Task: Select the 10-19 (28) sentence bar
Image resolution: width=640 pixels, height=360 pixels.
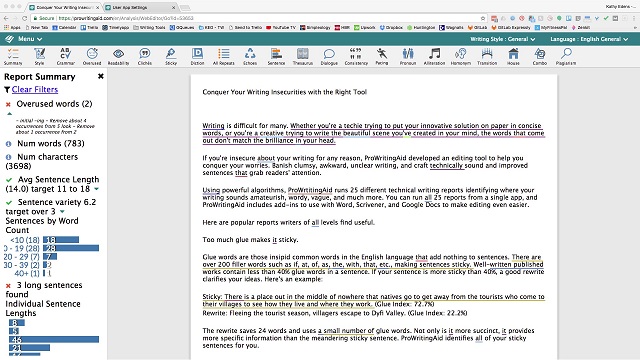Action: point(71,248)
